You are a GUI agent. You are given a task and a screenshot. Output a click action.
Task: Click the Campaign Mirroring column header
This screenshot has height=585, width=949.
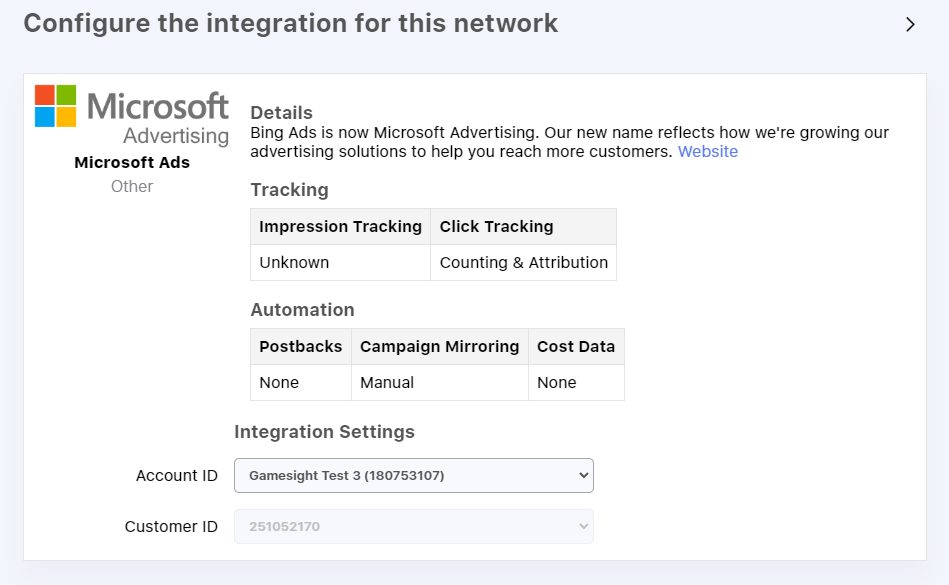point(439,347)
